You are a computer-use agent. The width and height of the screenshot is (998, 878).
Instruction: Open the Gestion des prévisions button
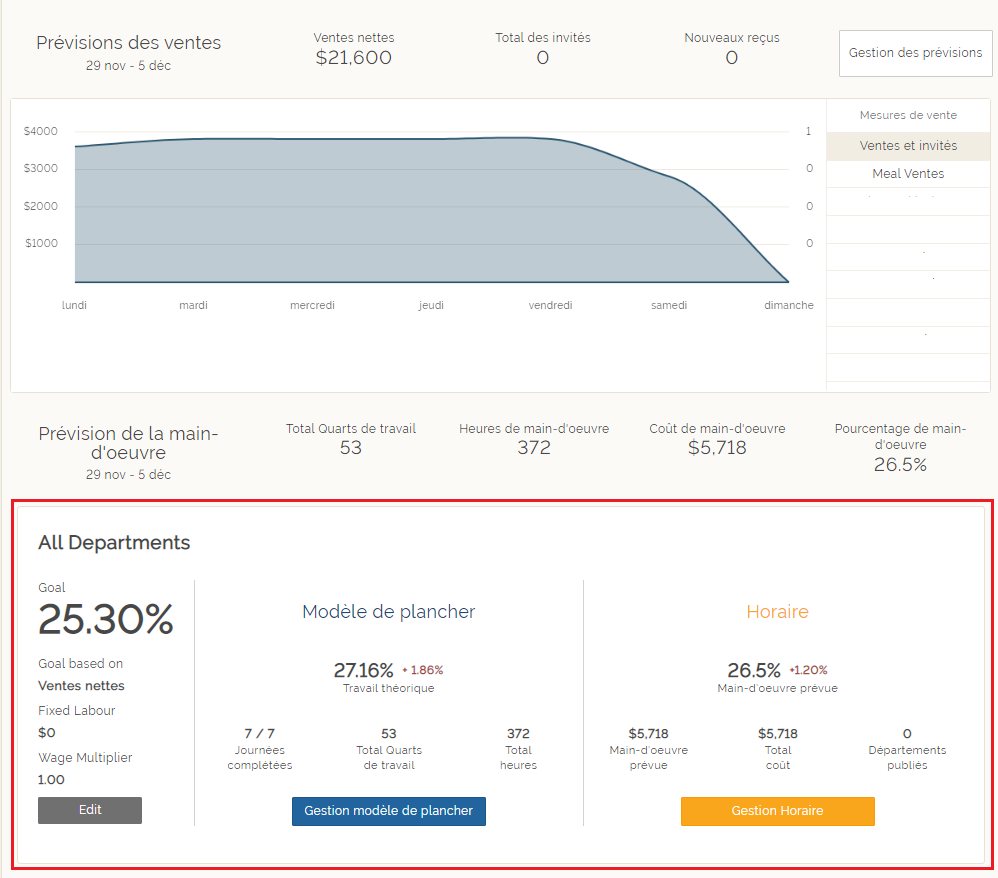[915, 53]
